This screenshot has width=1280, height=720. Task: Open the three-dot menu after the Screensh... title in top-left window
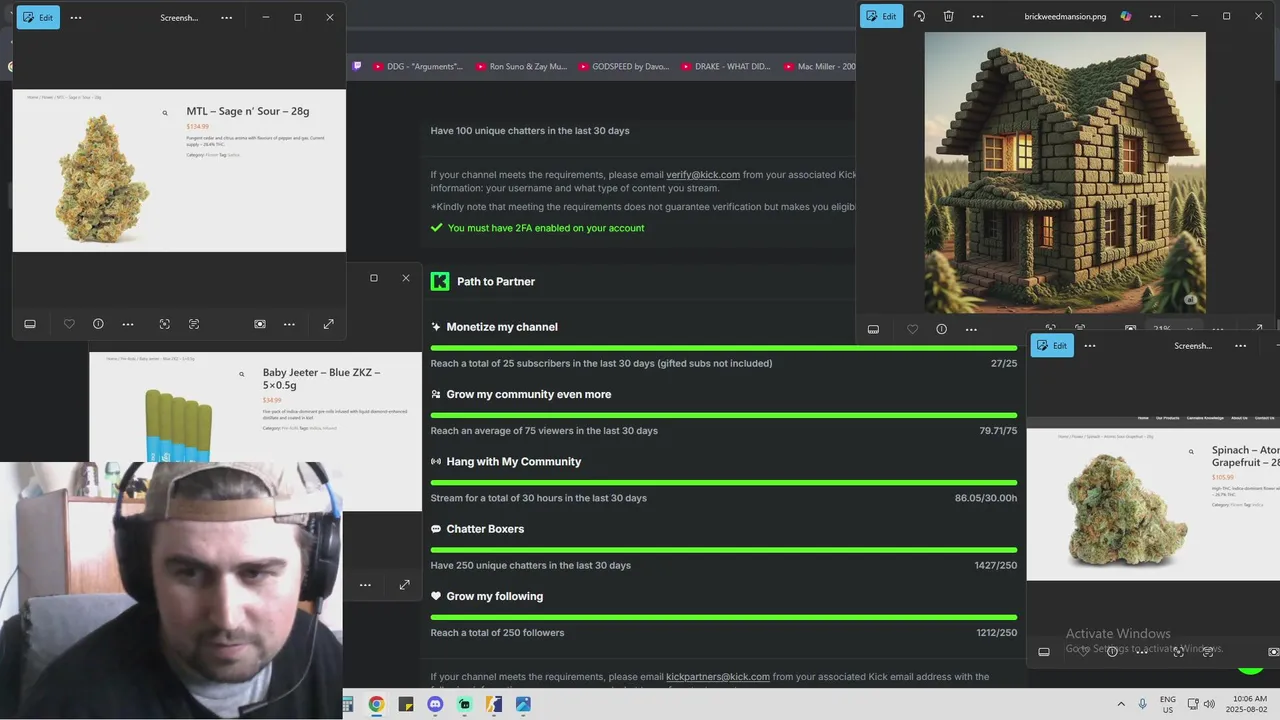tap(227, 18)
